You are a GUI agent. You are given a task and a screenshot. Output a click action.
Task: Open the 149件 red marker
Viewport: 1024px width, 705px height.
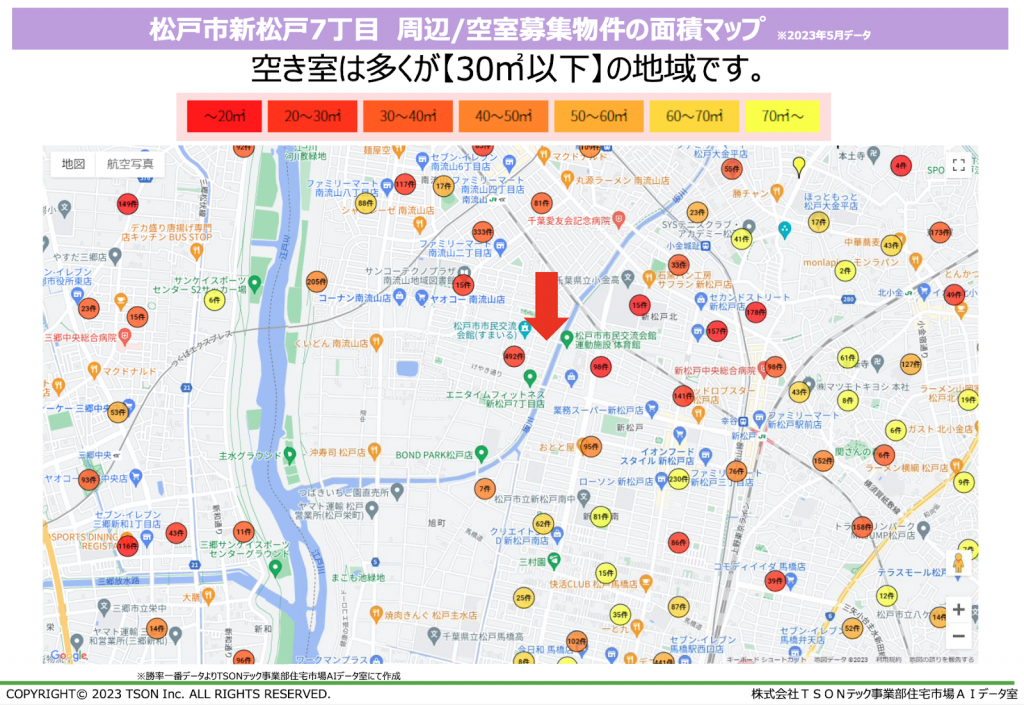coord(127,204)
